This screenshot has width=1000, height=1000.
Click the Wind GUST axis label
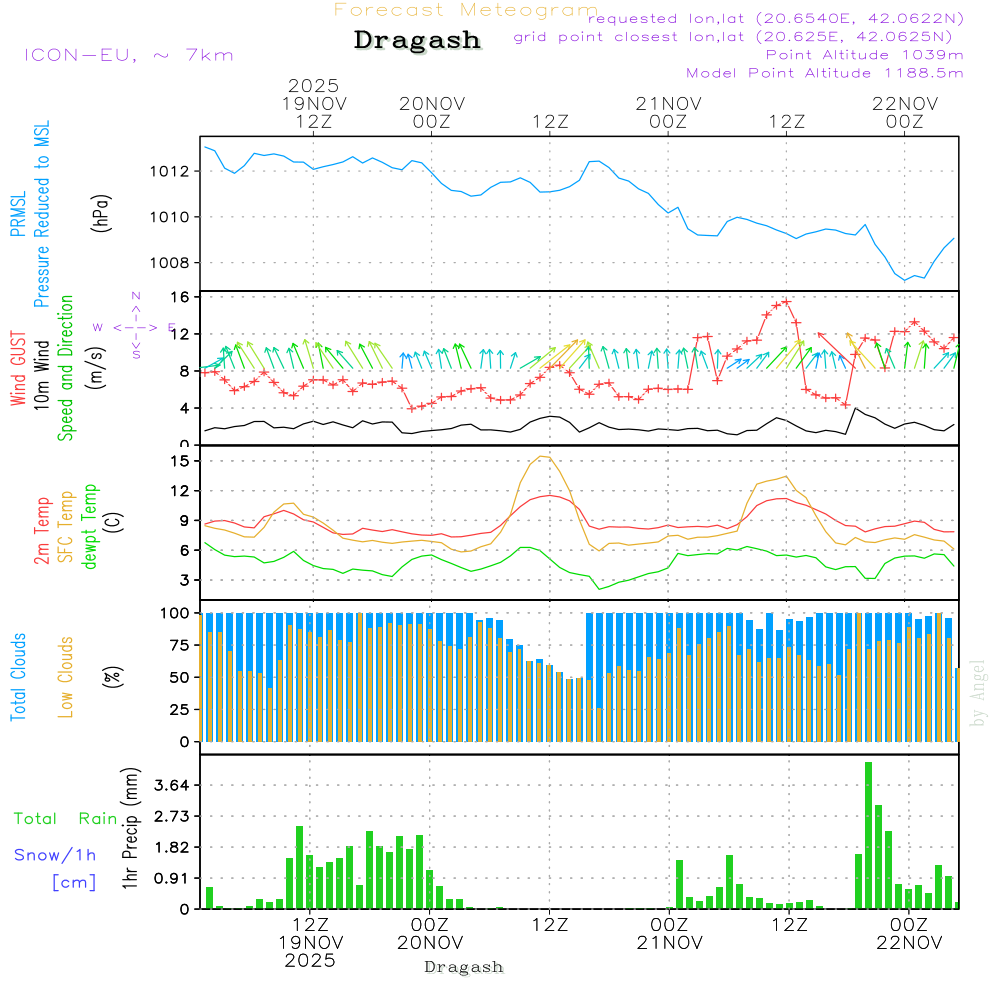coord(18,371)
